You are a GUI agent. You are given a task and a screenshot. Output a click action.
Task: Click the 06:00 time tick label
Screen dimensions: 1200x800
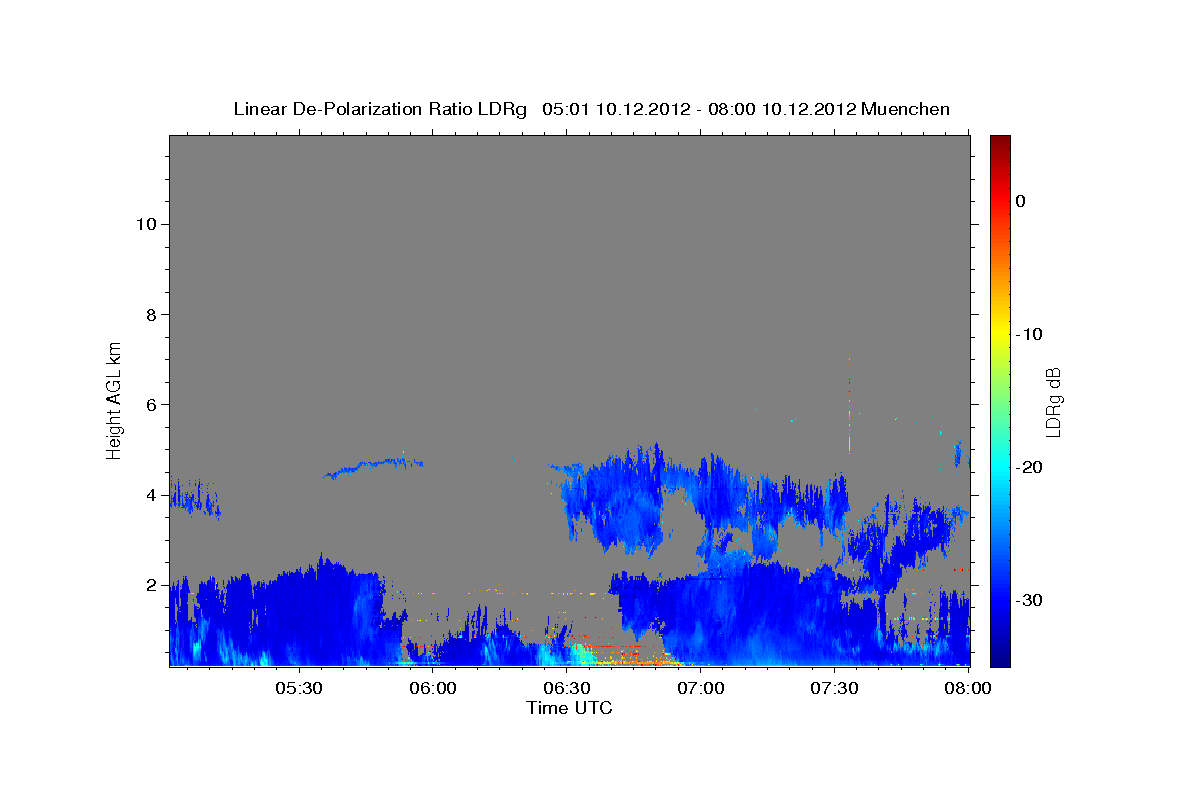(x=433, y=689)
